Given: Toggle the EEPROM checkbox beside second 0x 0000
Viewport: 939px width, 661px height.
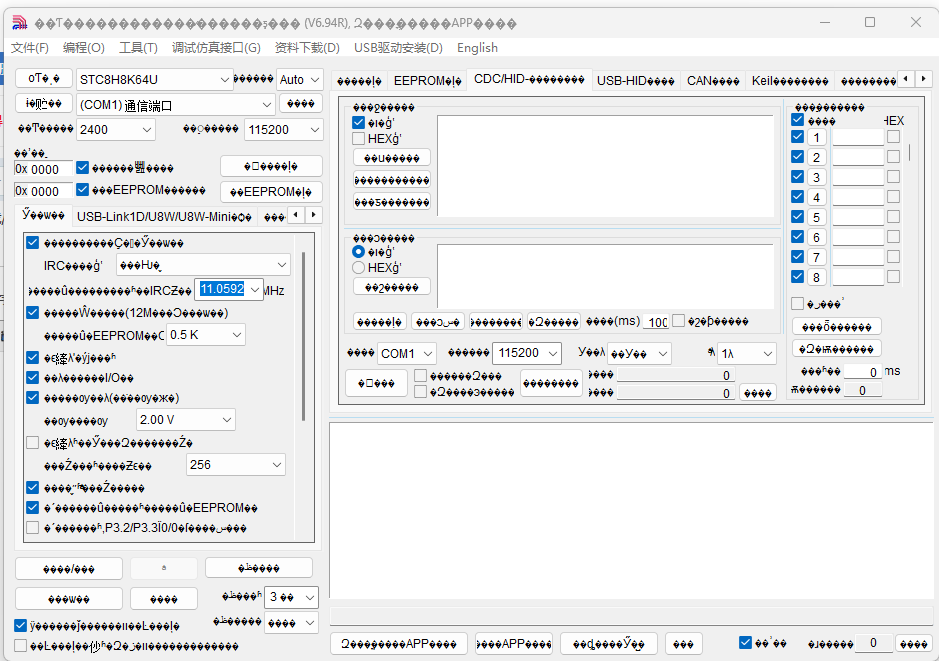Looking at the screenshot, I should (x=83, y=190).
